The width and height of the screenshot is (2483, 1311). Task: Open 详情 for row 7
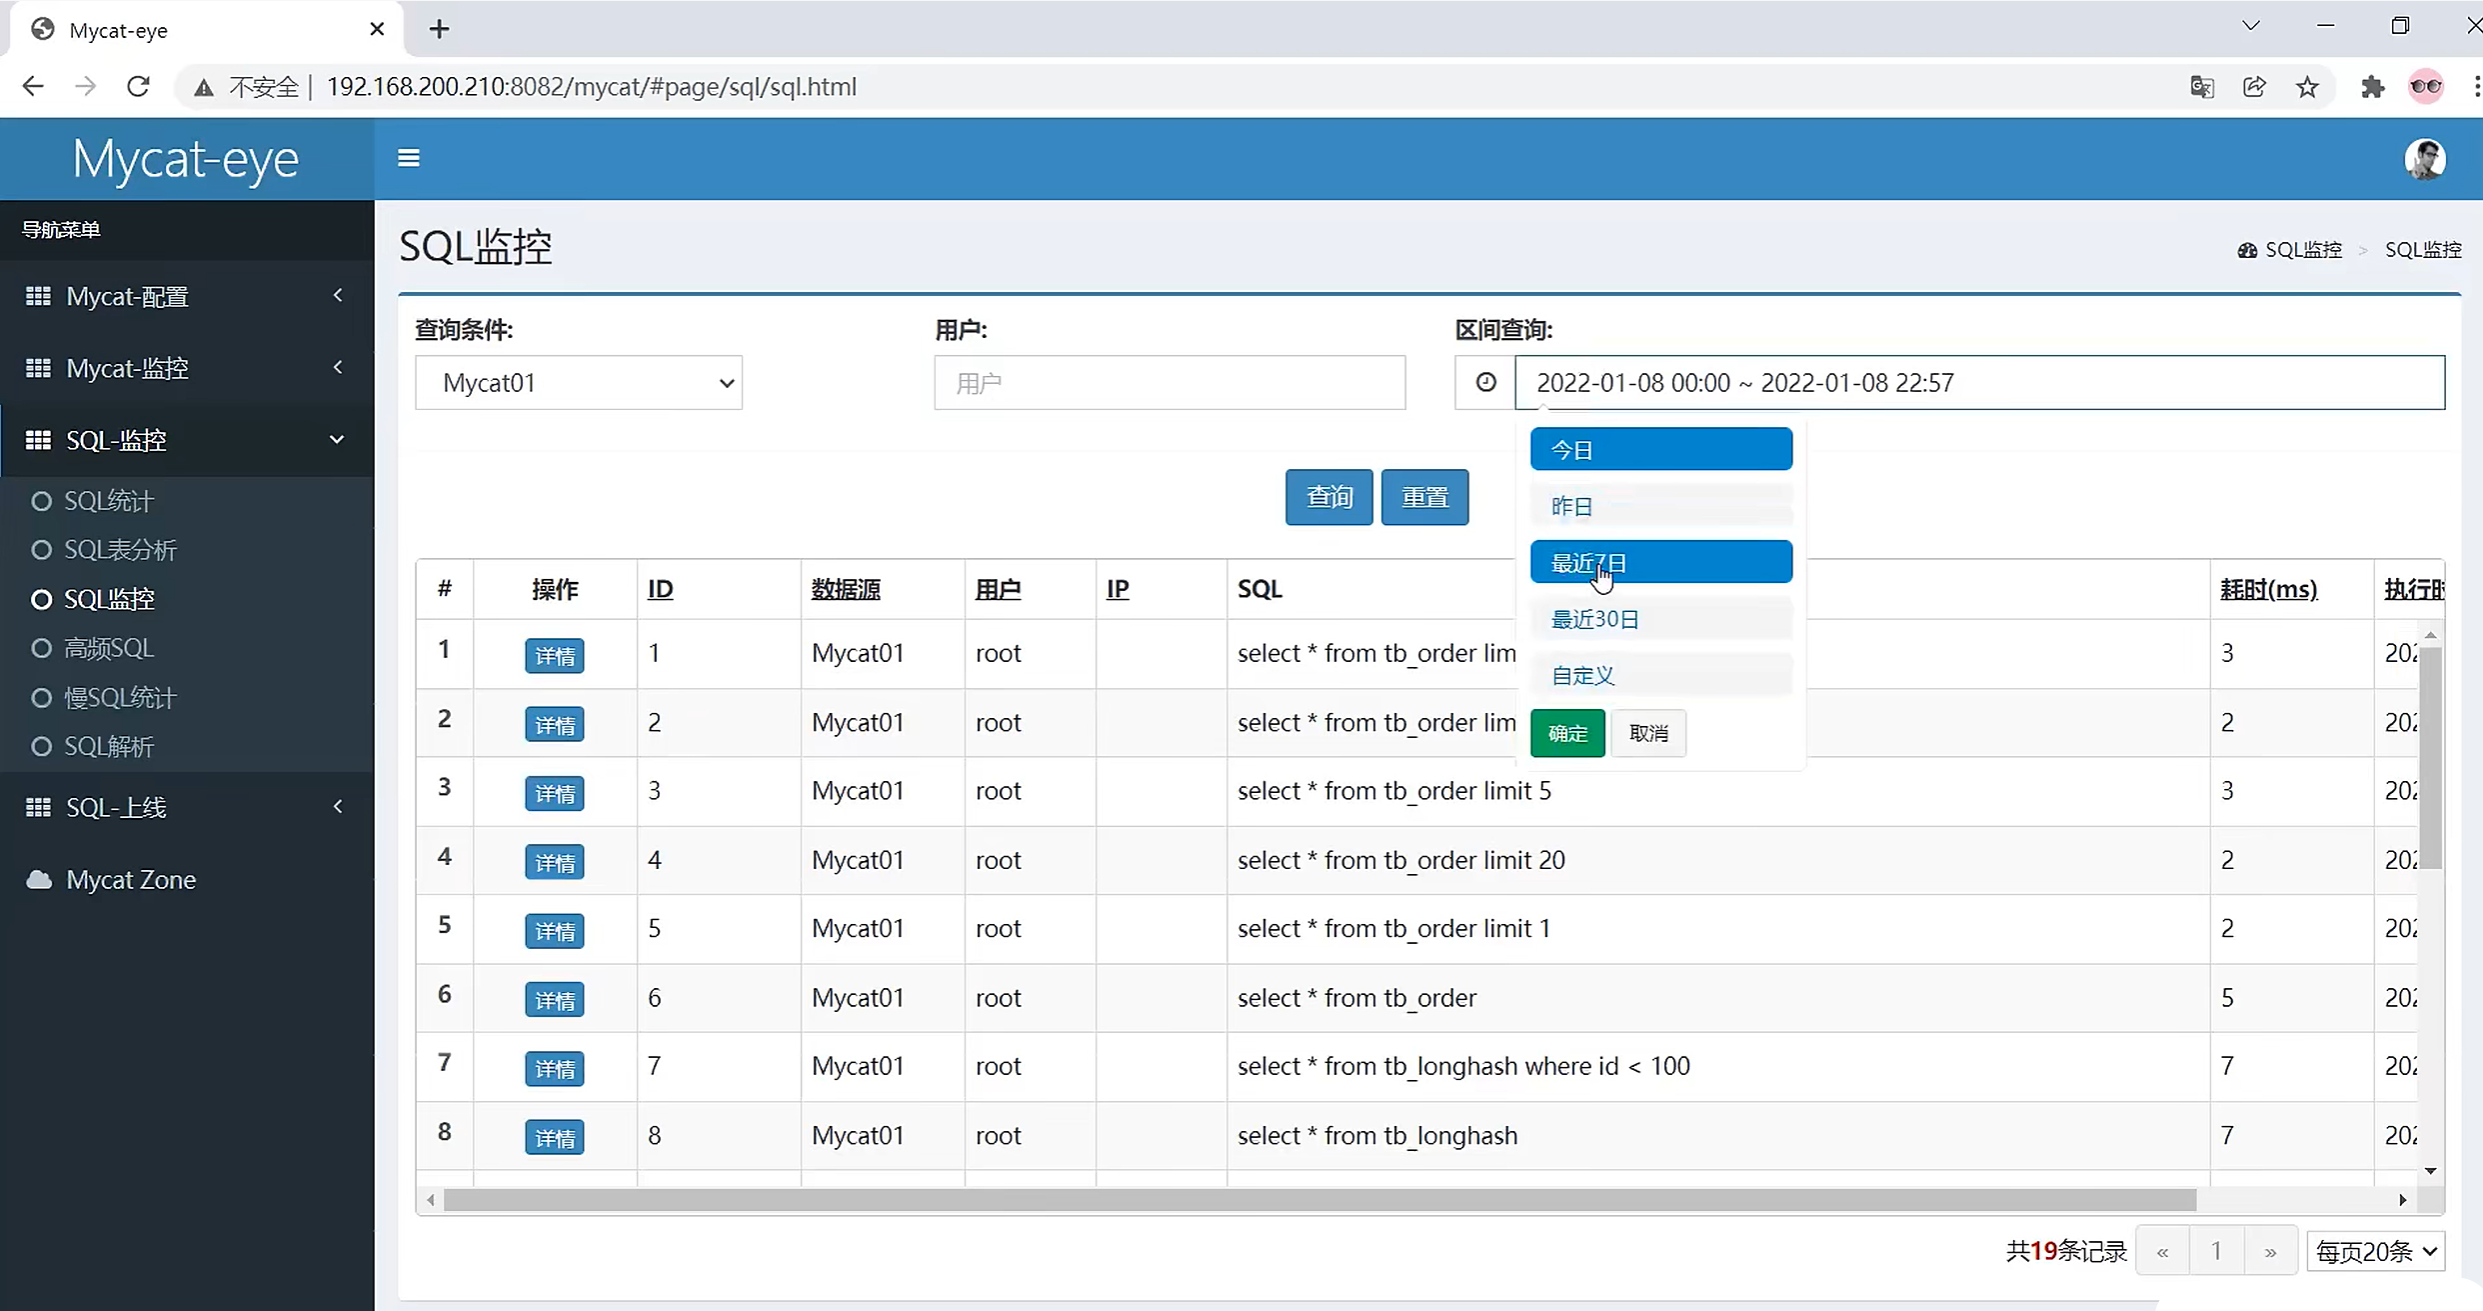coord(555,1069)
